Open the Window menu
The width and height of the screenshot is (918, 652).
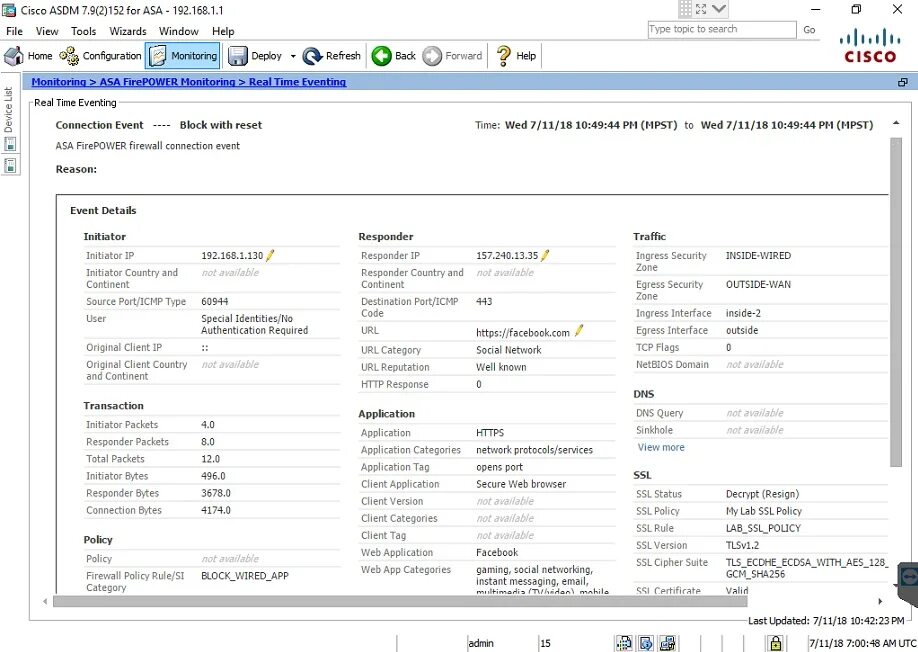point(179,31)
